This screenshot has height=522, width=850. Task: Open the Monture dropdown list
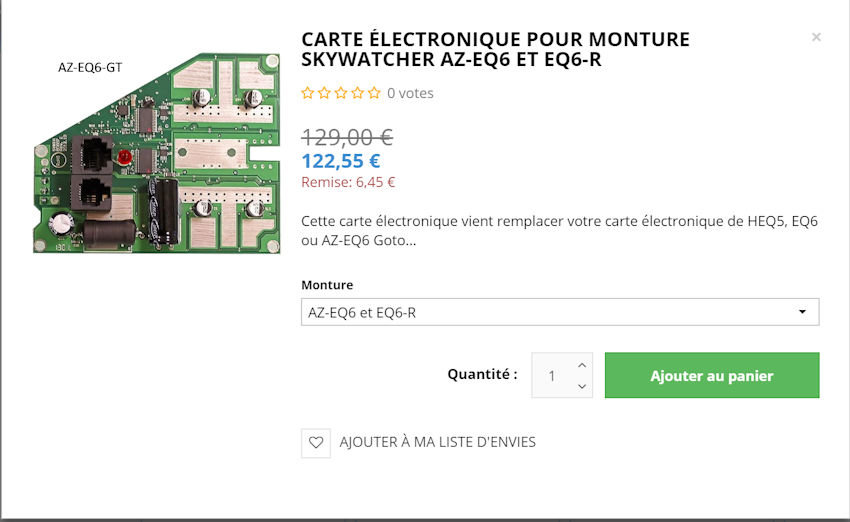click(559, 312)
